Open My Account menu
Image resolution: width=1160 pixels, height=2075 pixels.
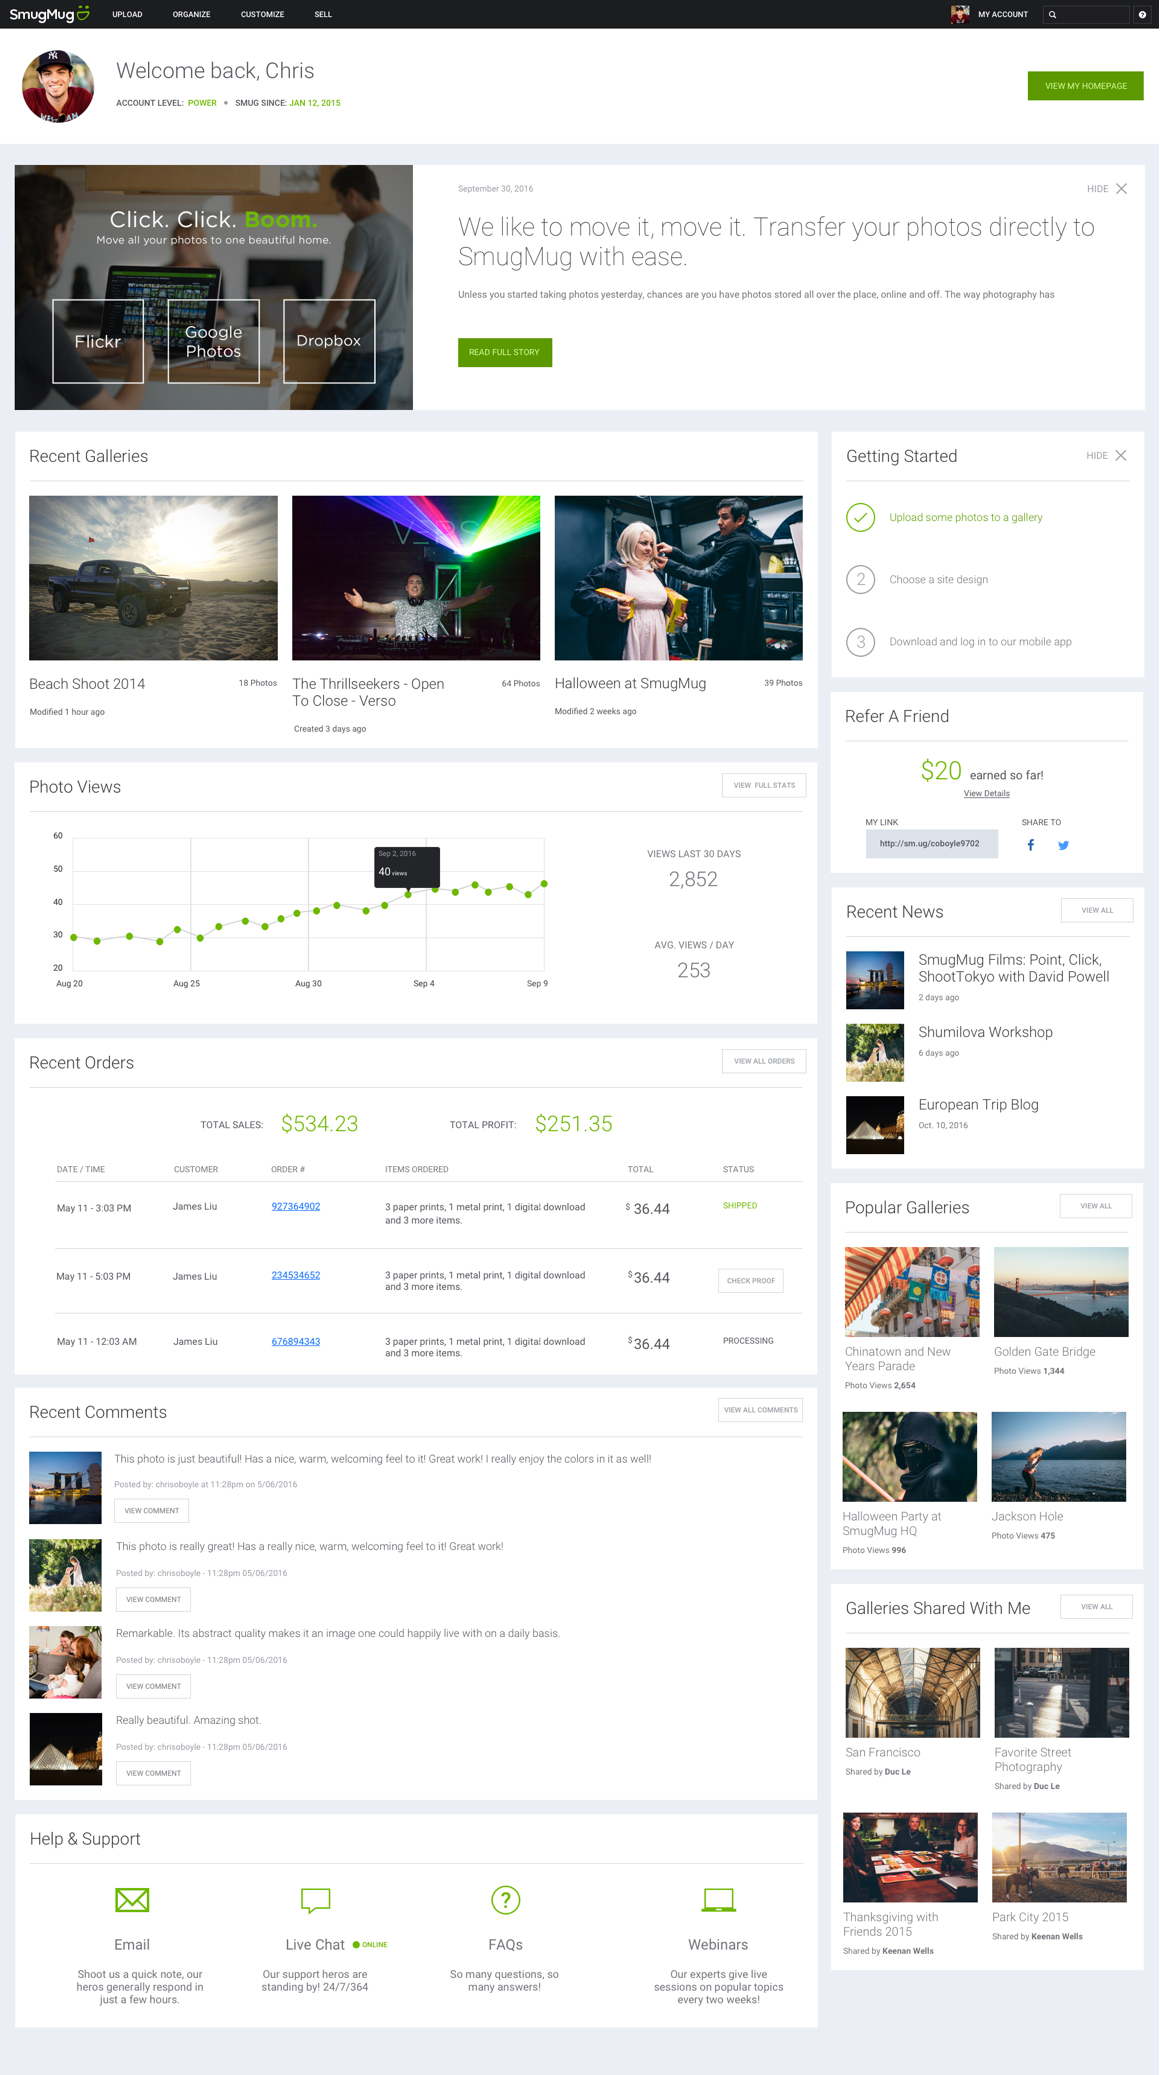(1003, 15)
